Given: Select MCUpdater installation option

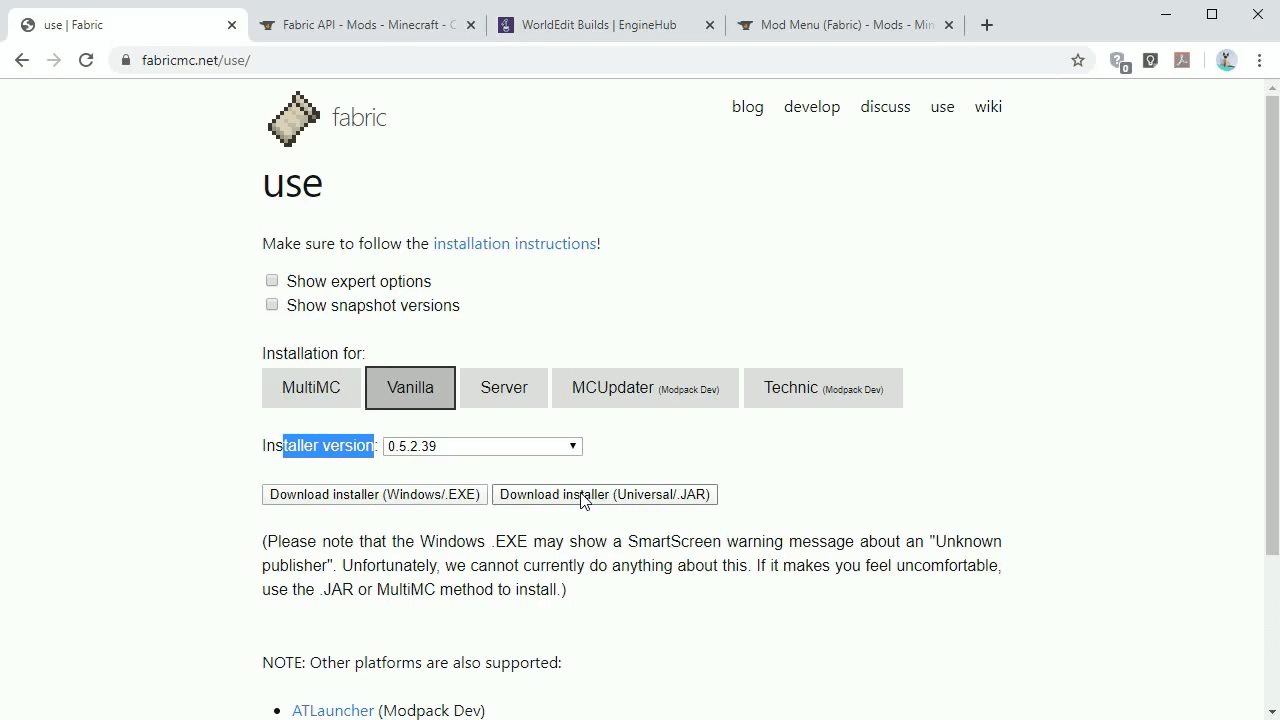Looking at the screenshot, I should pos(645,388).
